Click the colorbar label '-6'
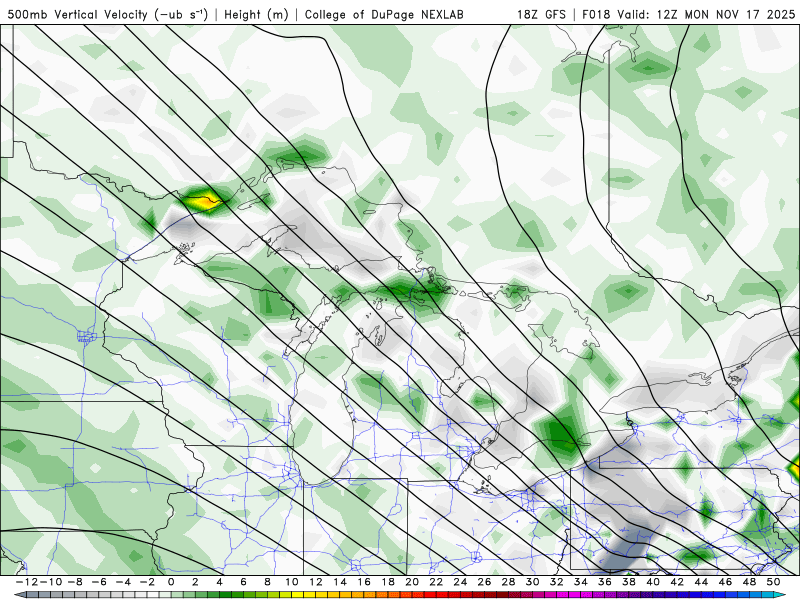The height and width of the screenshot is (600, 800). point(98,582)
